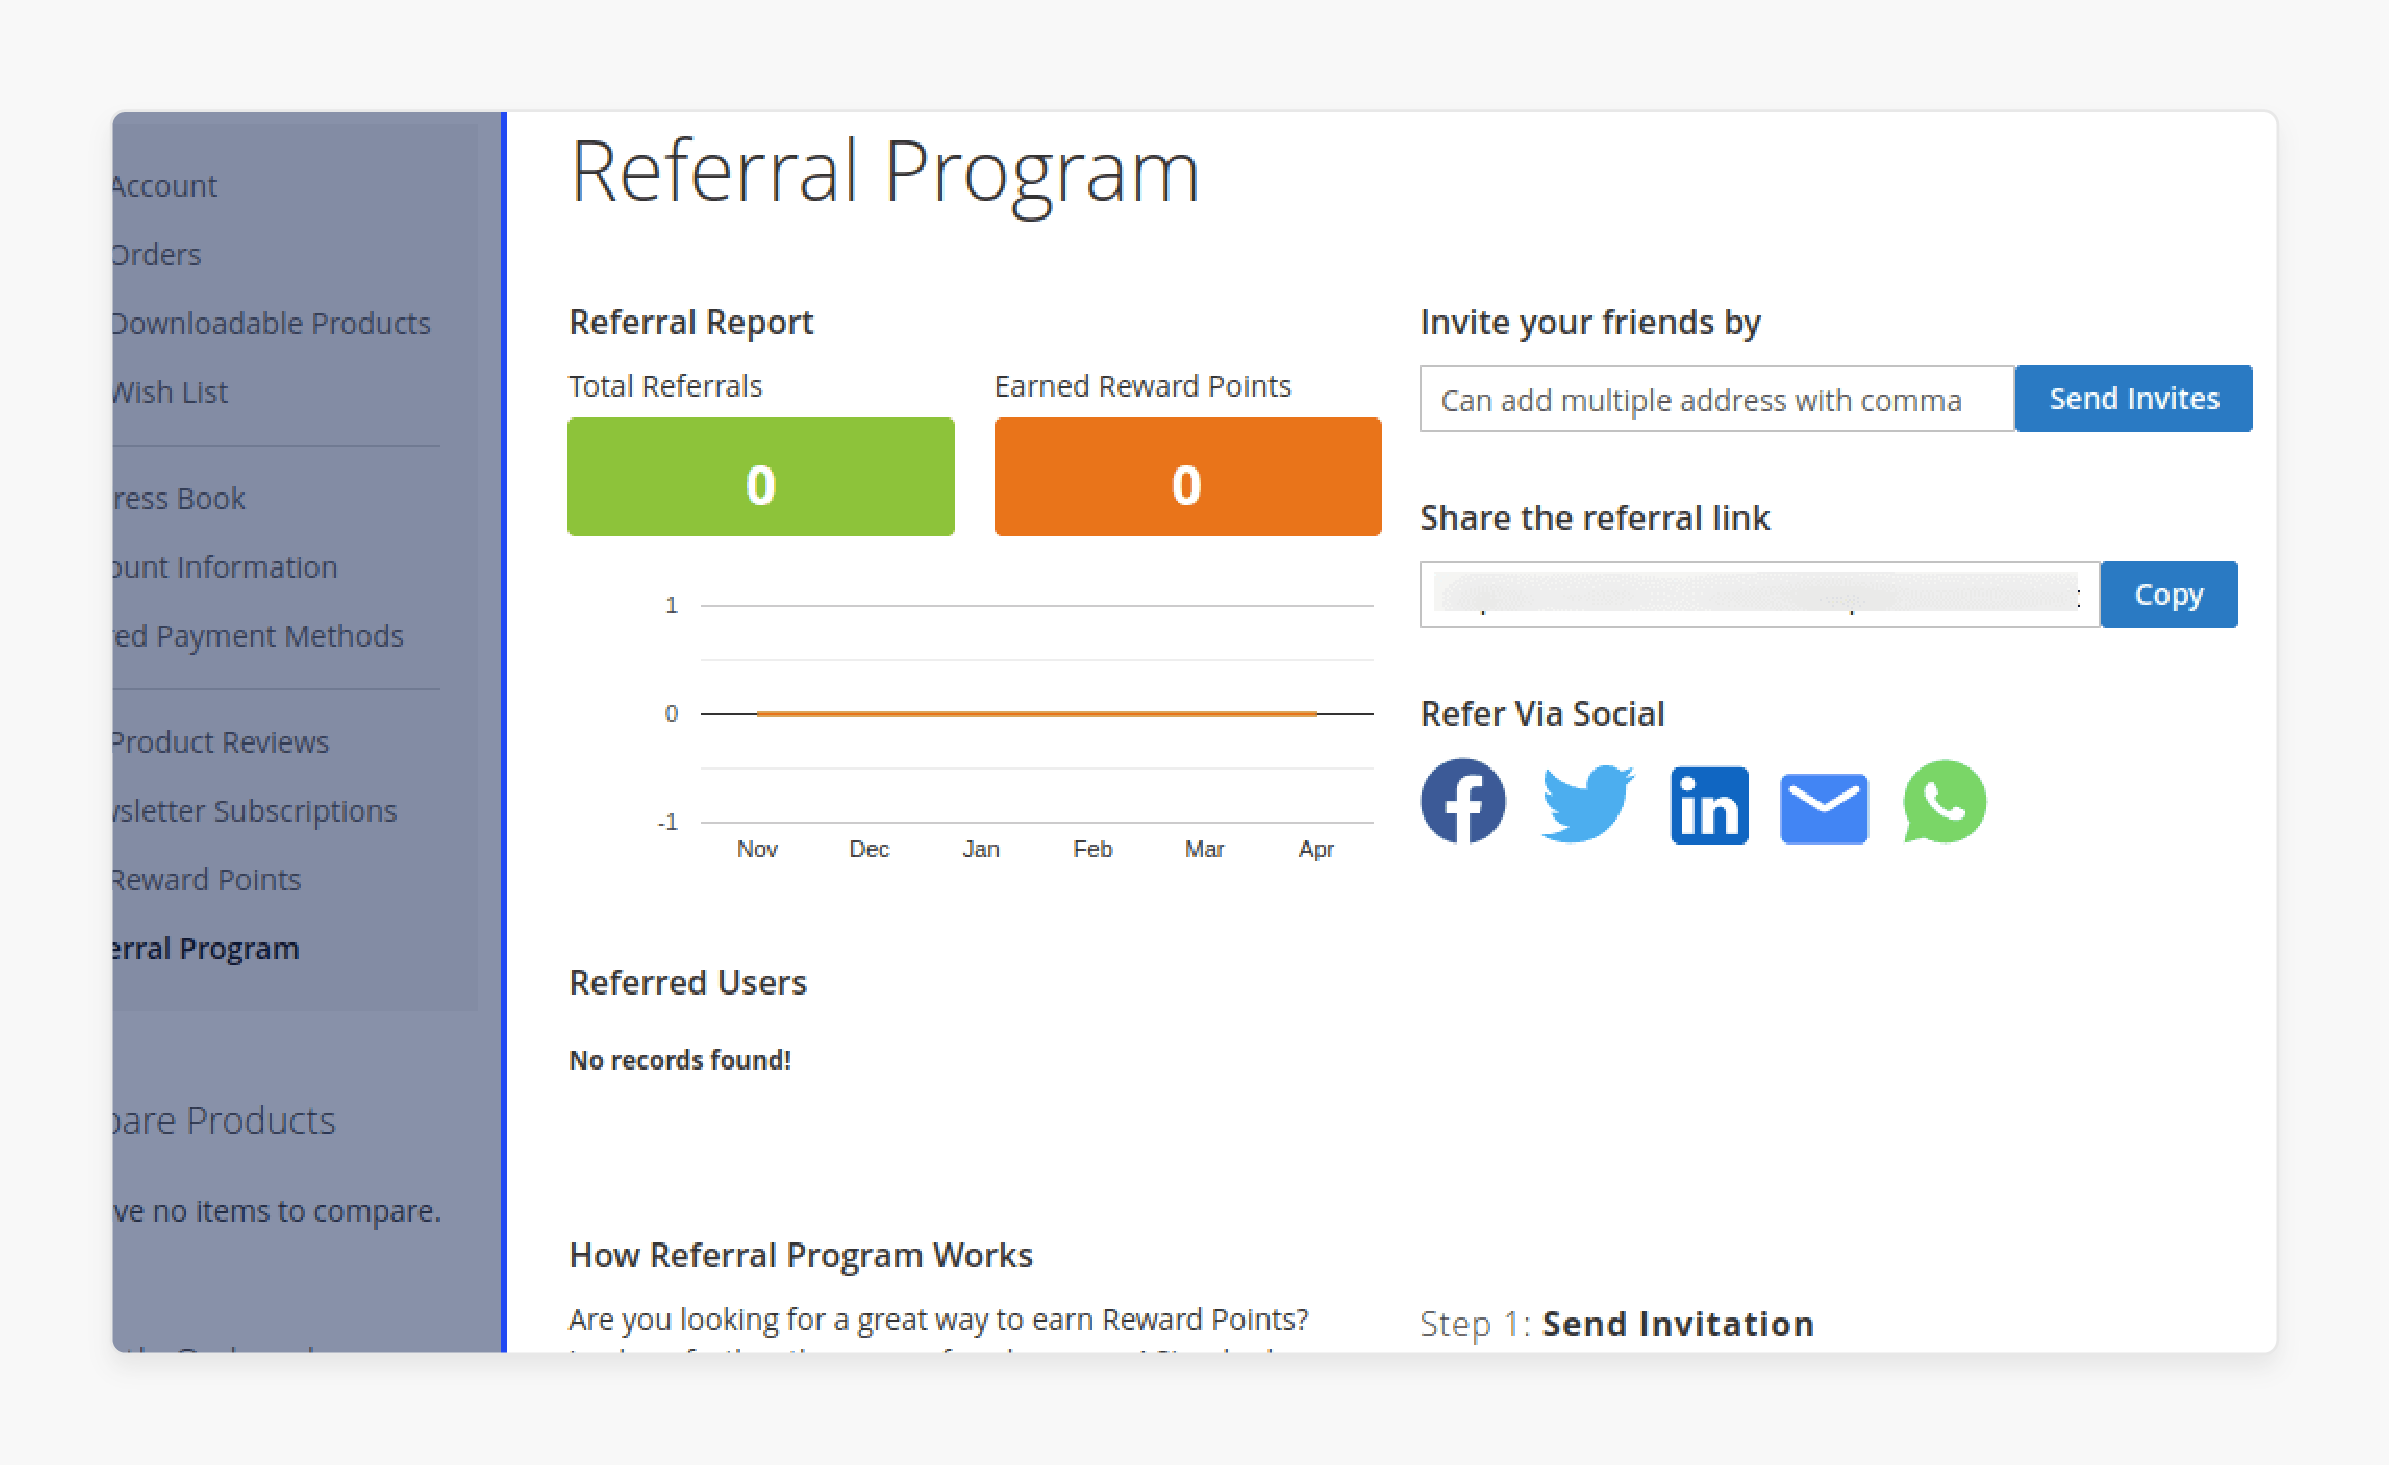Image resolution: width=2389 pixels, height=1465 pixels.
Task: Click the 'Earned Reward Points' label
Action: (x=1143, y=386)
